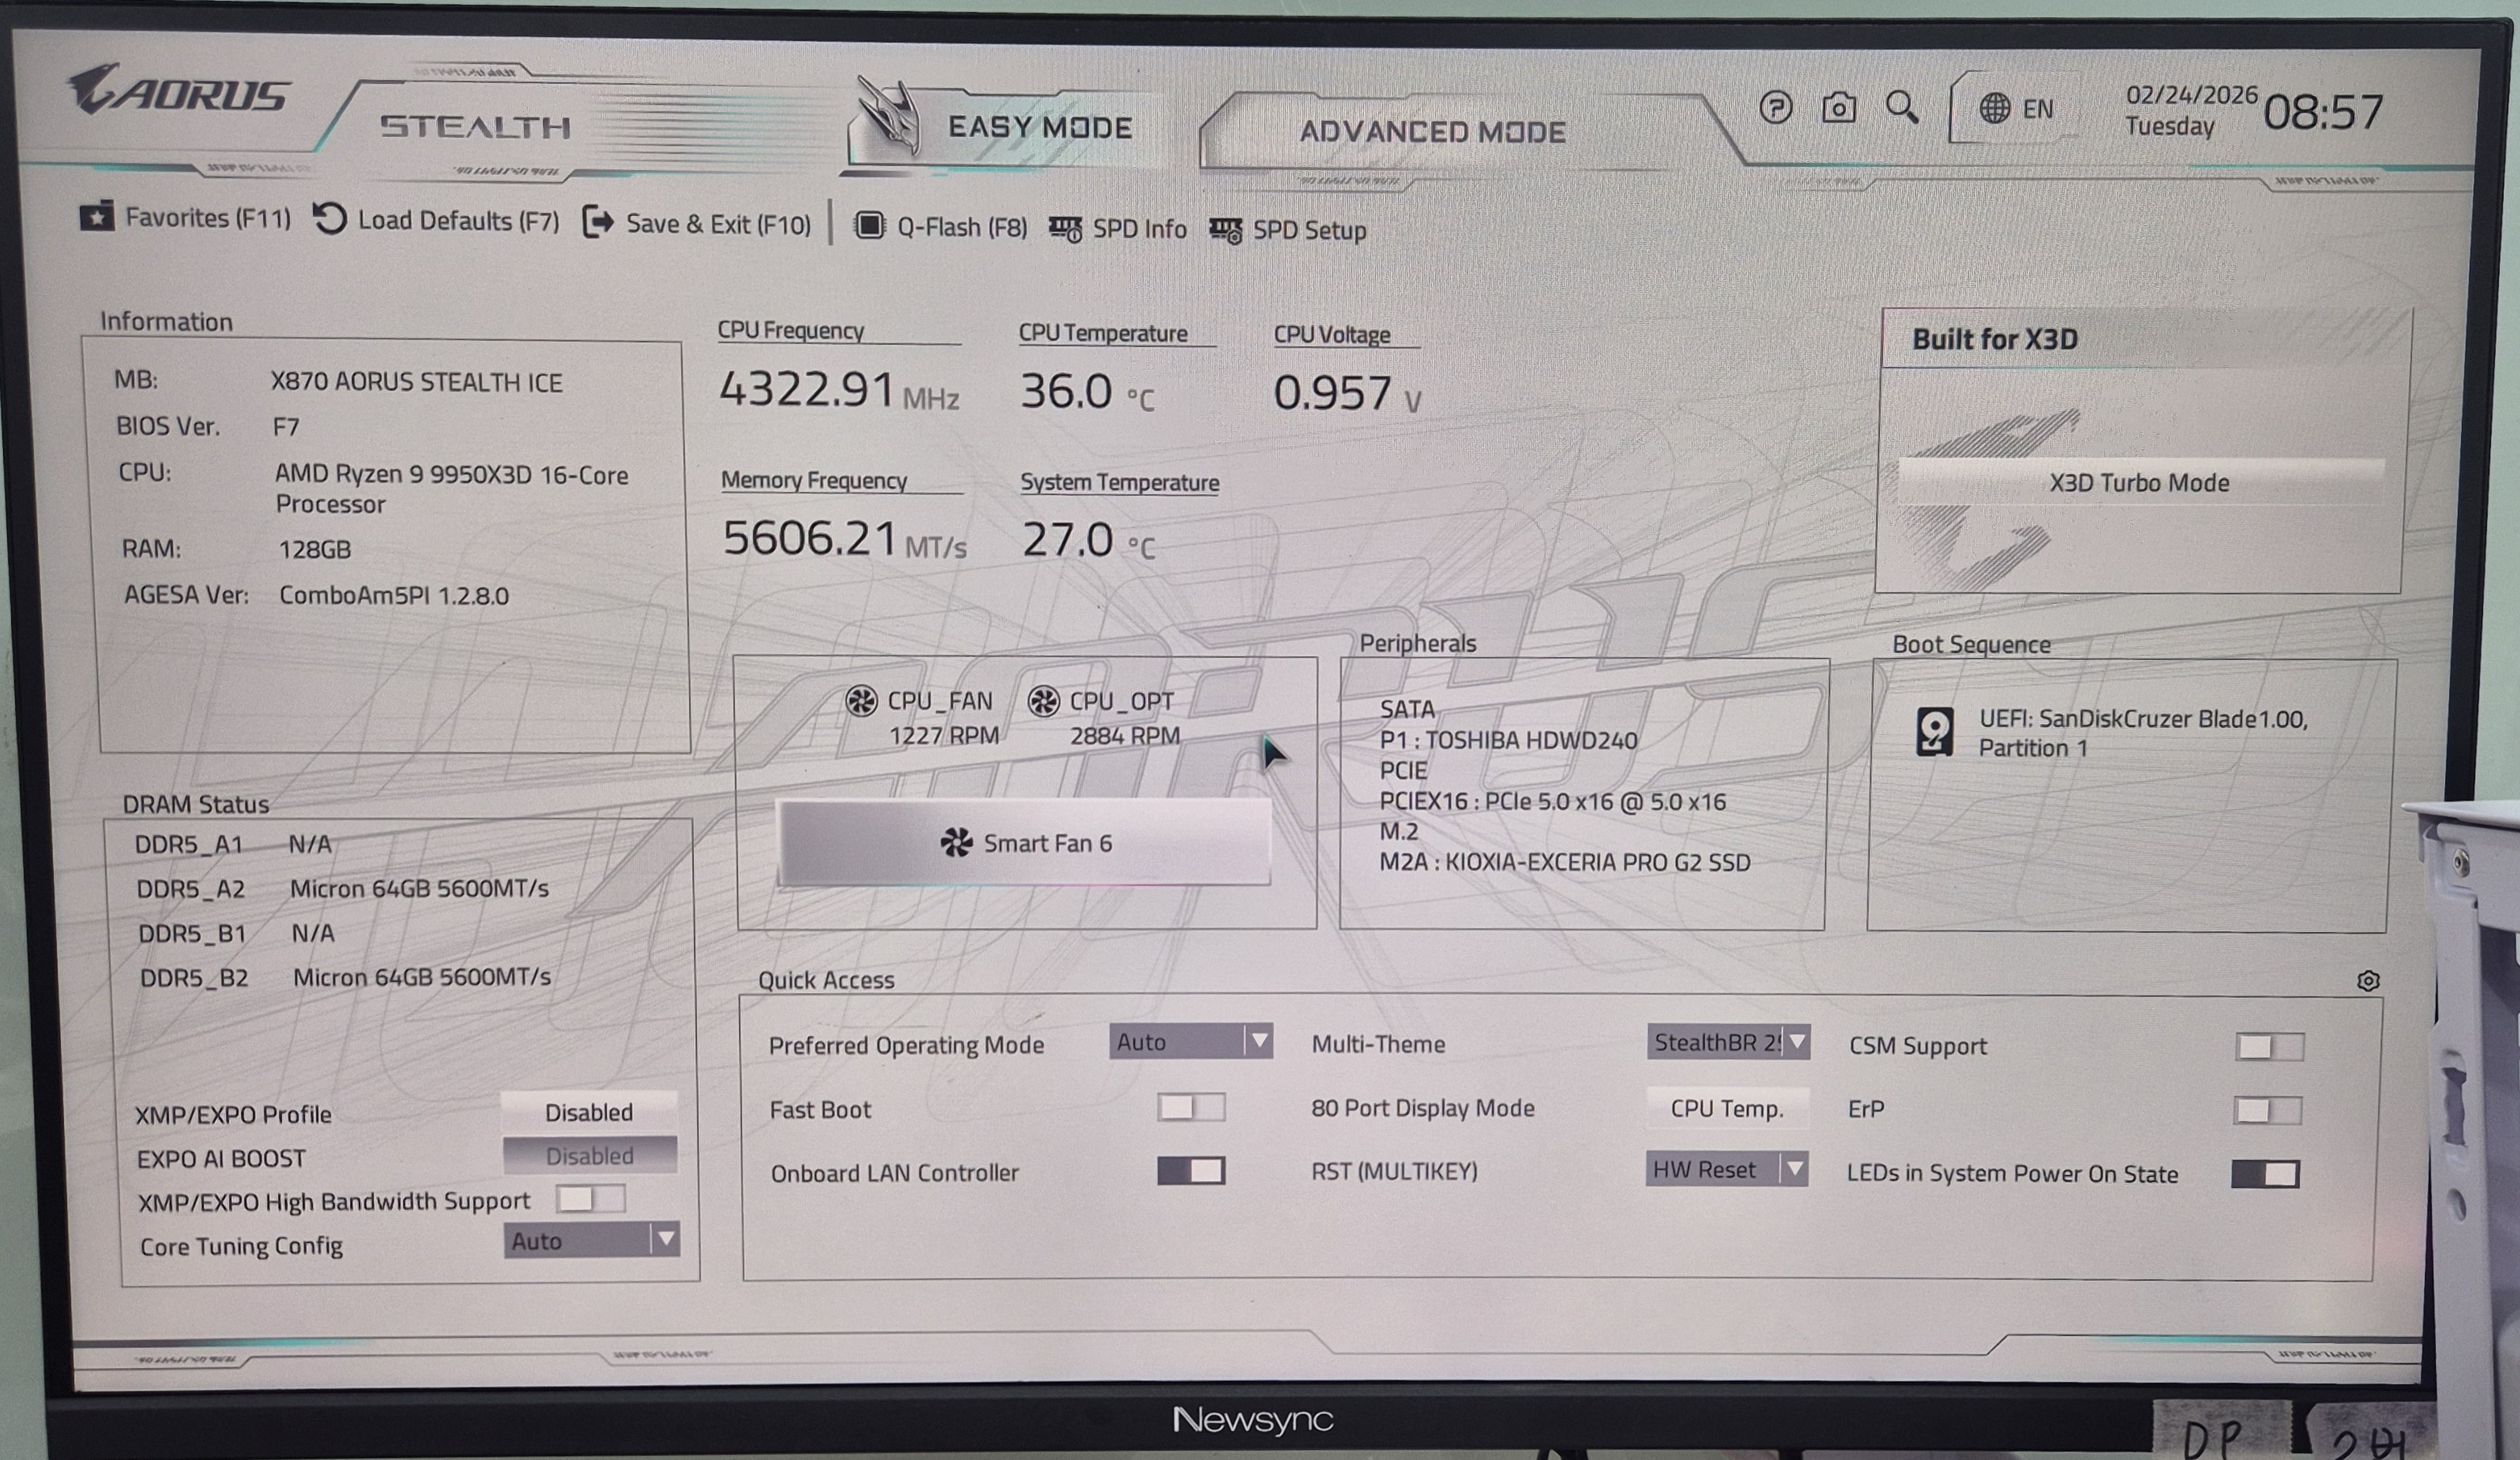Click the screenshot camera icon
The image size is (2520, 1460).
pos(1838,107)
